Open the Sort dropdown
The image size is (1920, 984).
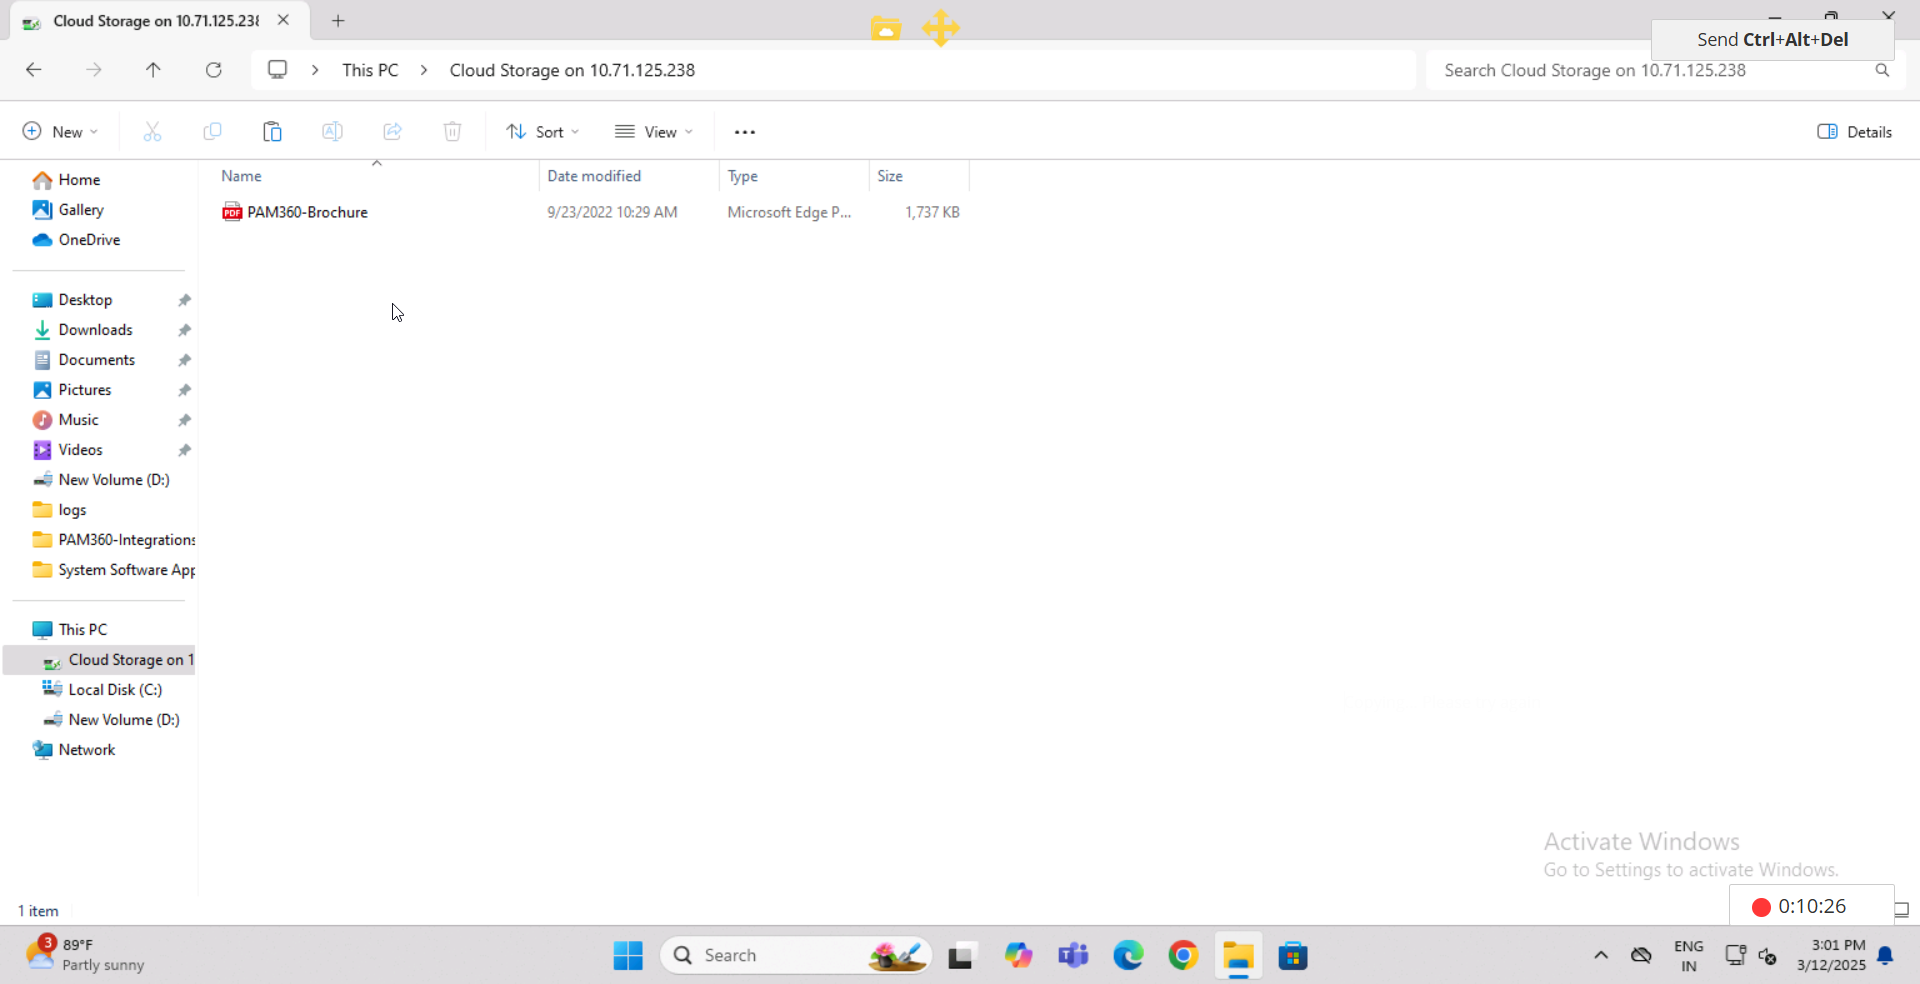click(x=542, y=131)
